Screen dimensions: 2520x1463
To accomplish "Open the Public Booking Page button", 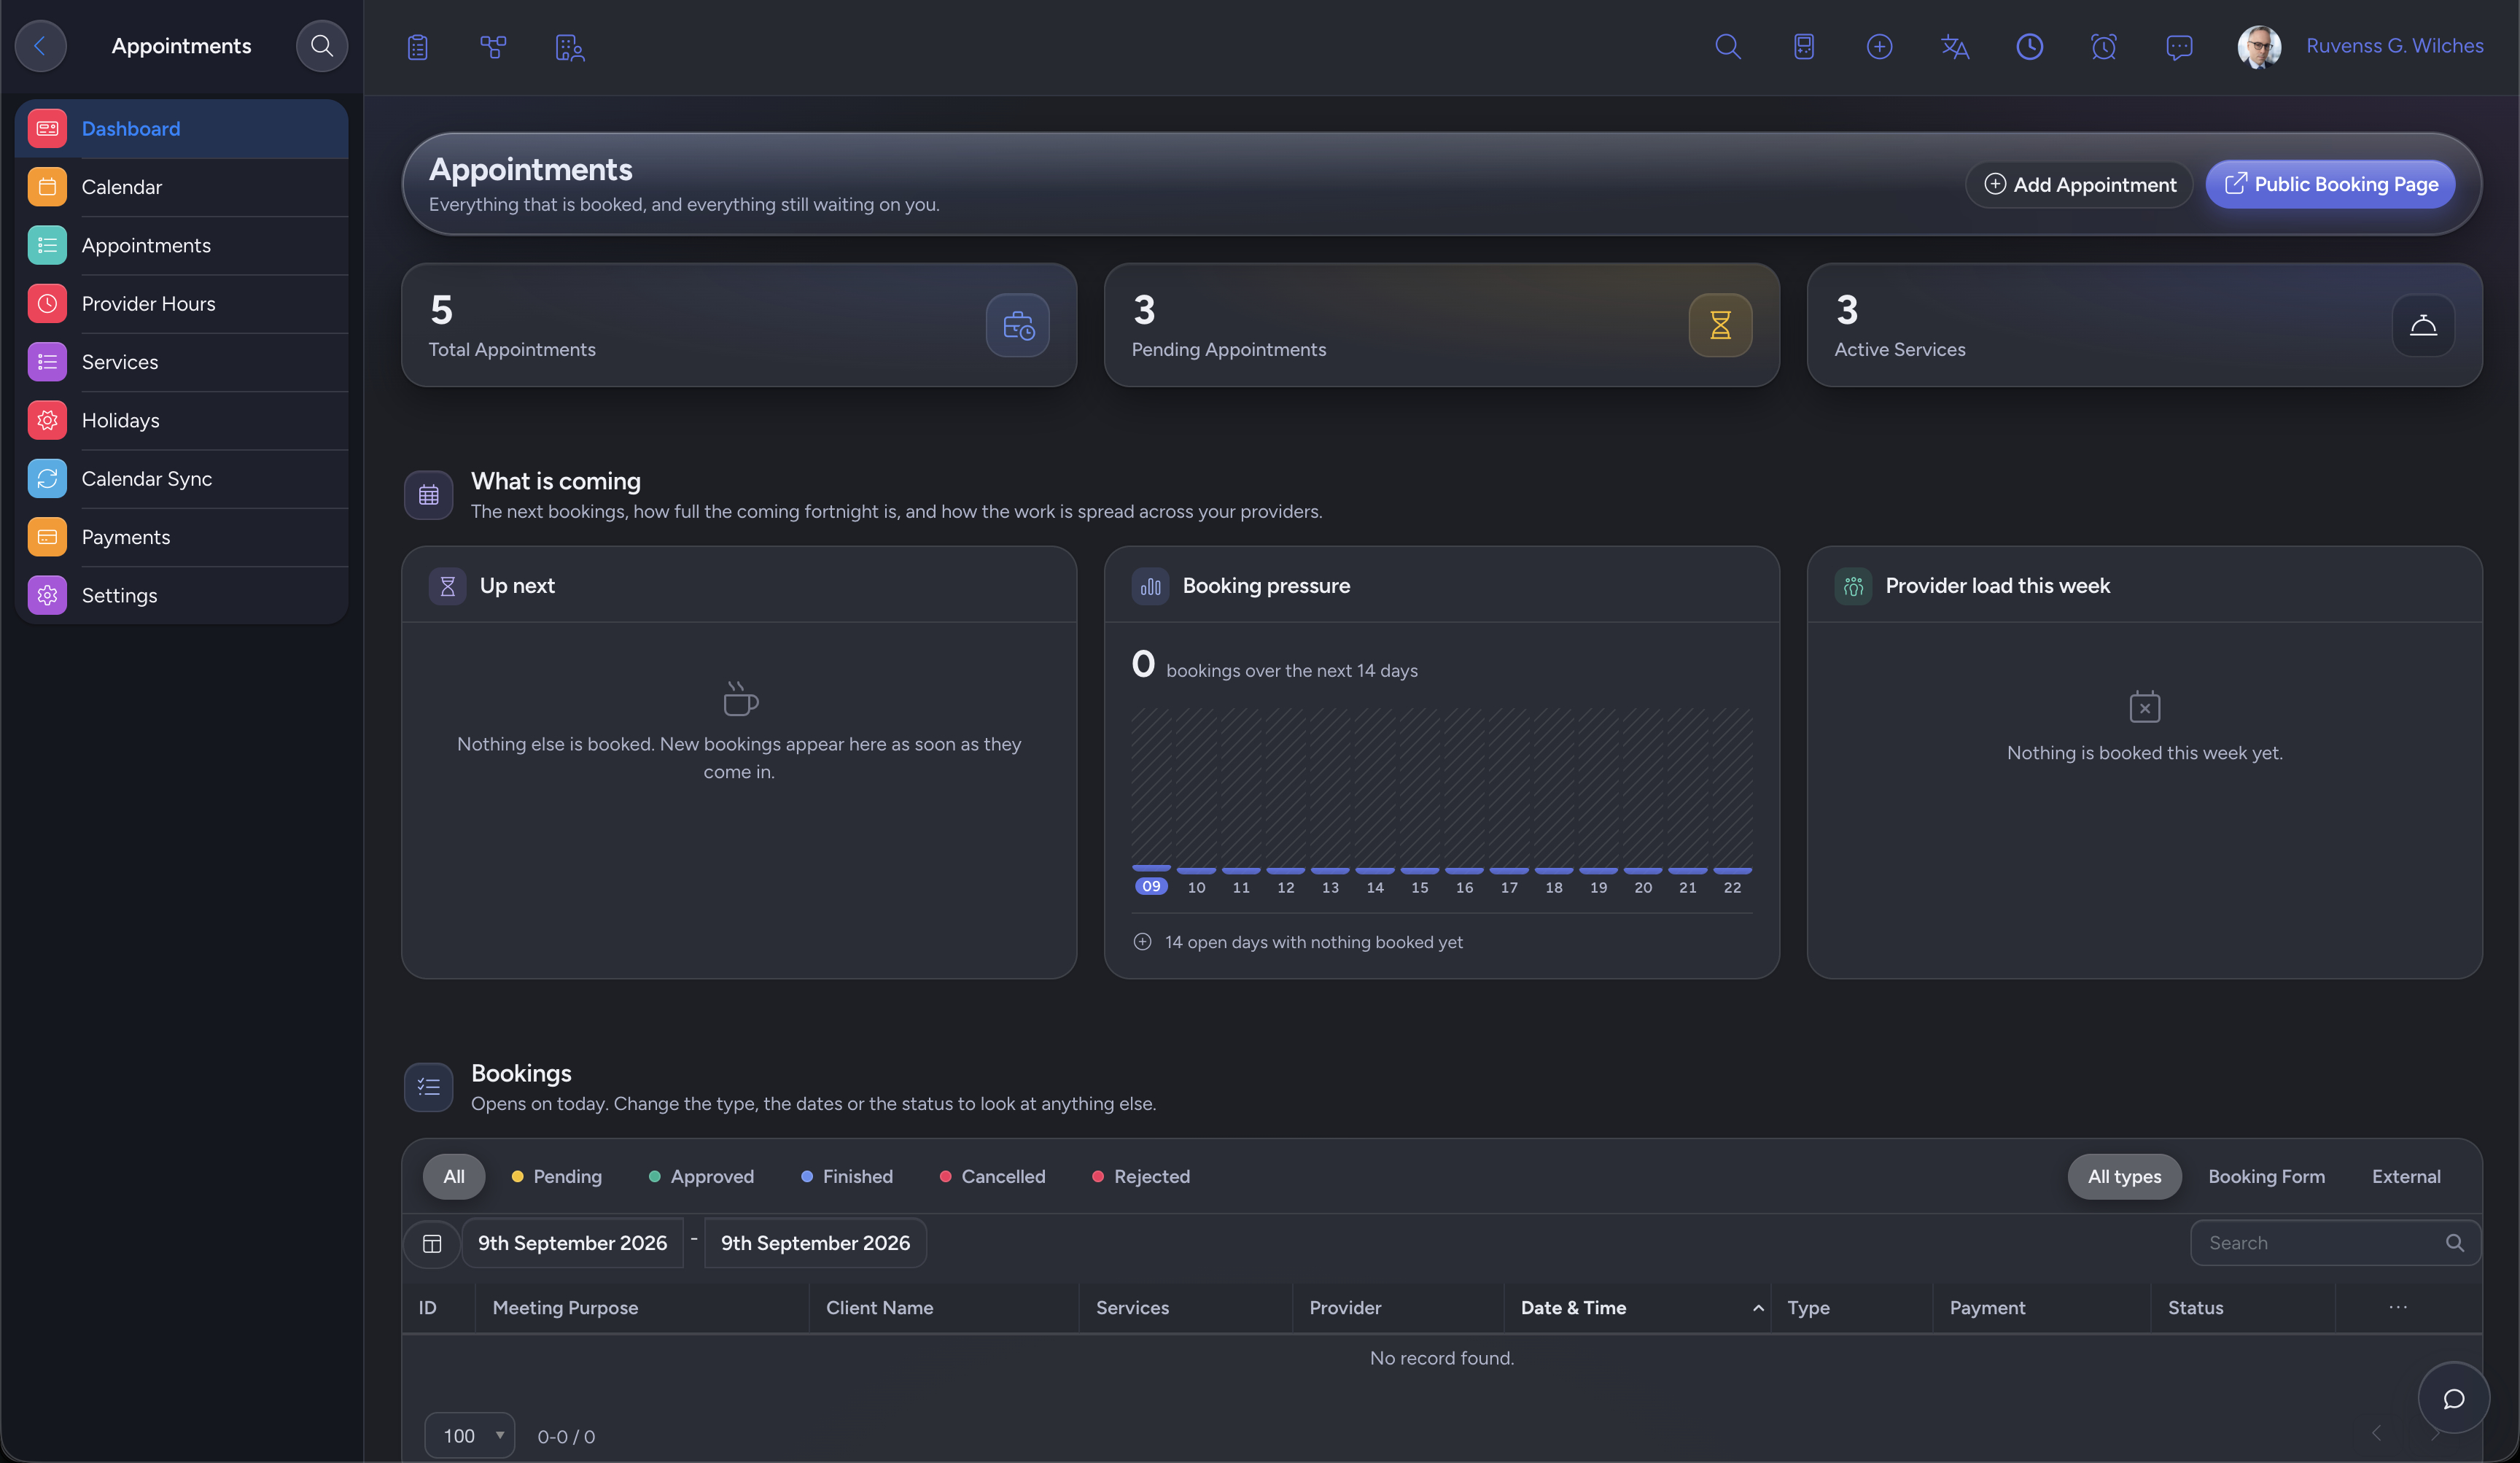I will coord(2330,184).
